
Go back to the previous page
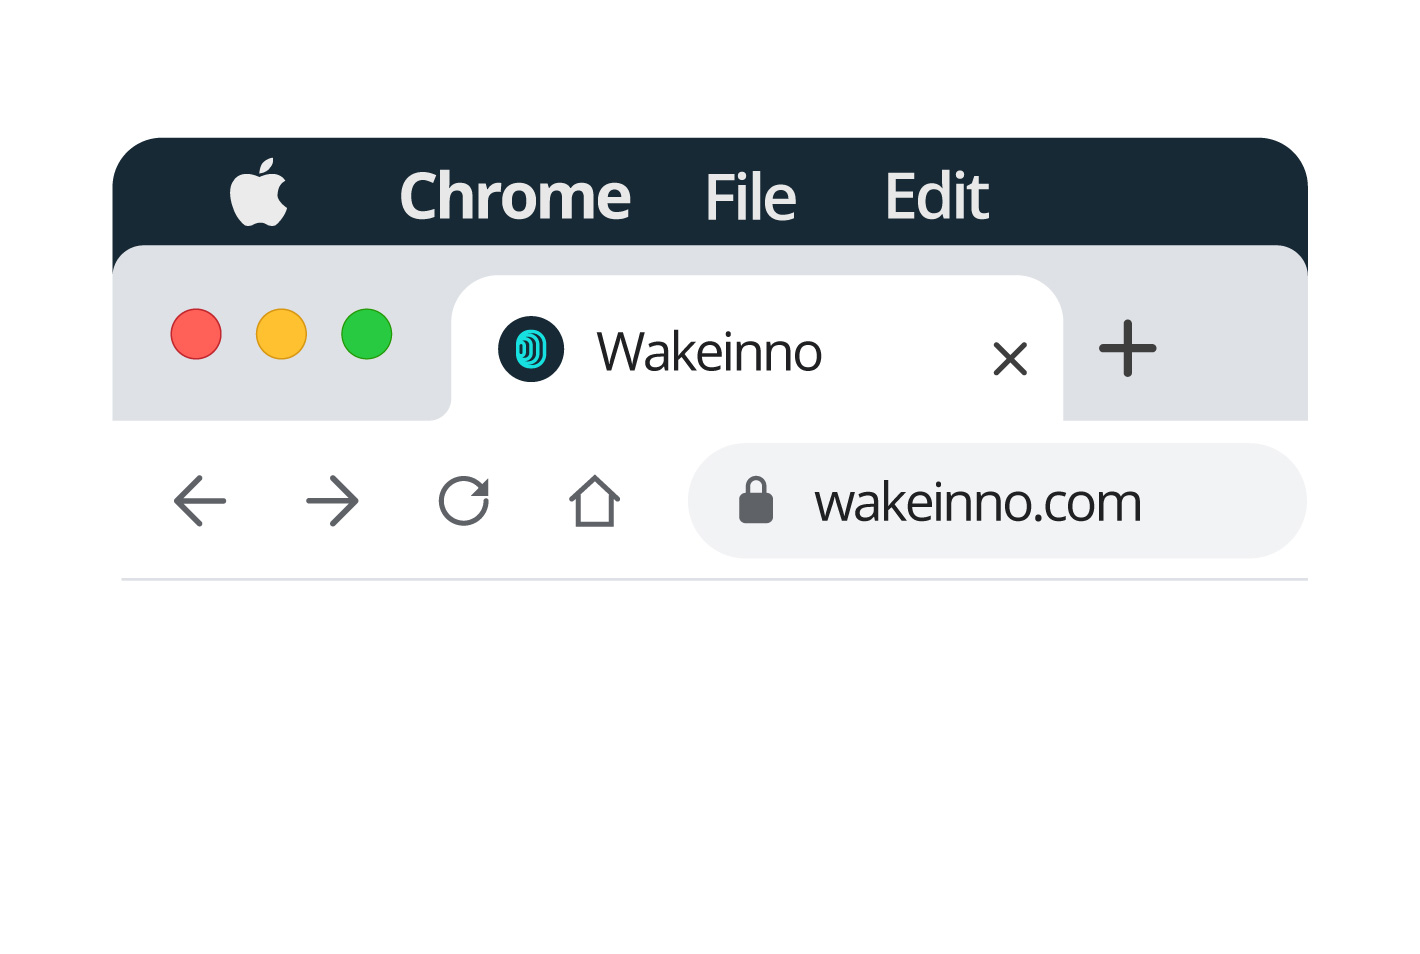click(x=200, y=500)
